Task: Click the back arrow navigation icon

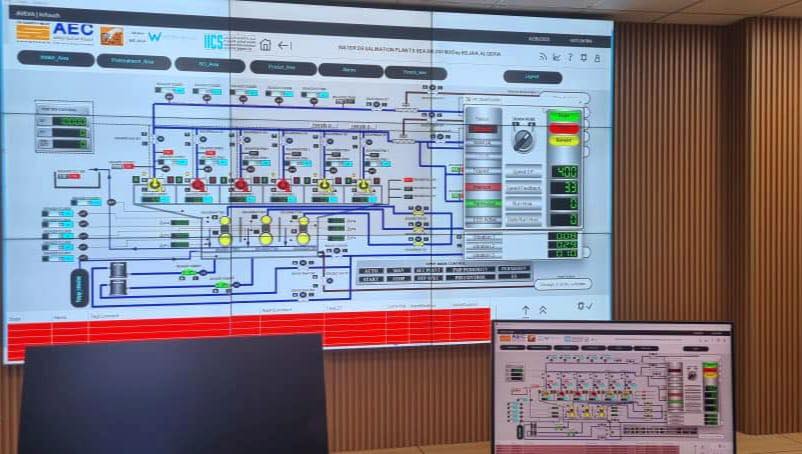Action: 285,45
